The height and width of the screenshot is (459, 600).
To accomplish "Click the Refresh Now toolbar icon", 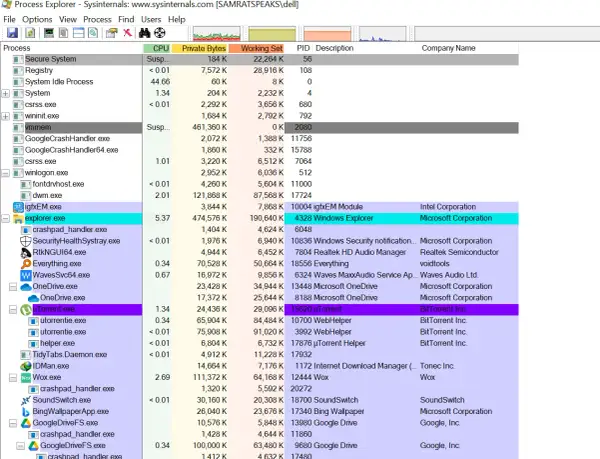I will tap(30, 33).
